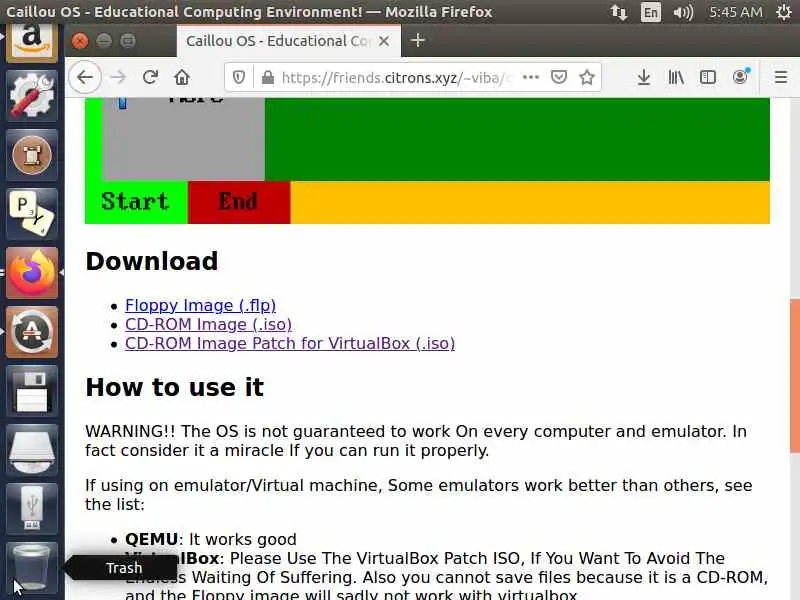Screen dimensions: 800x600
Task: Open the Firefox hamburger menu
Action: 781,78
